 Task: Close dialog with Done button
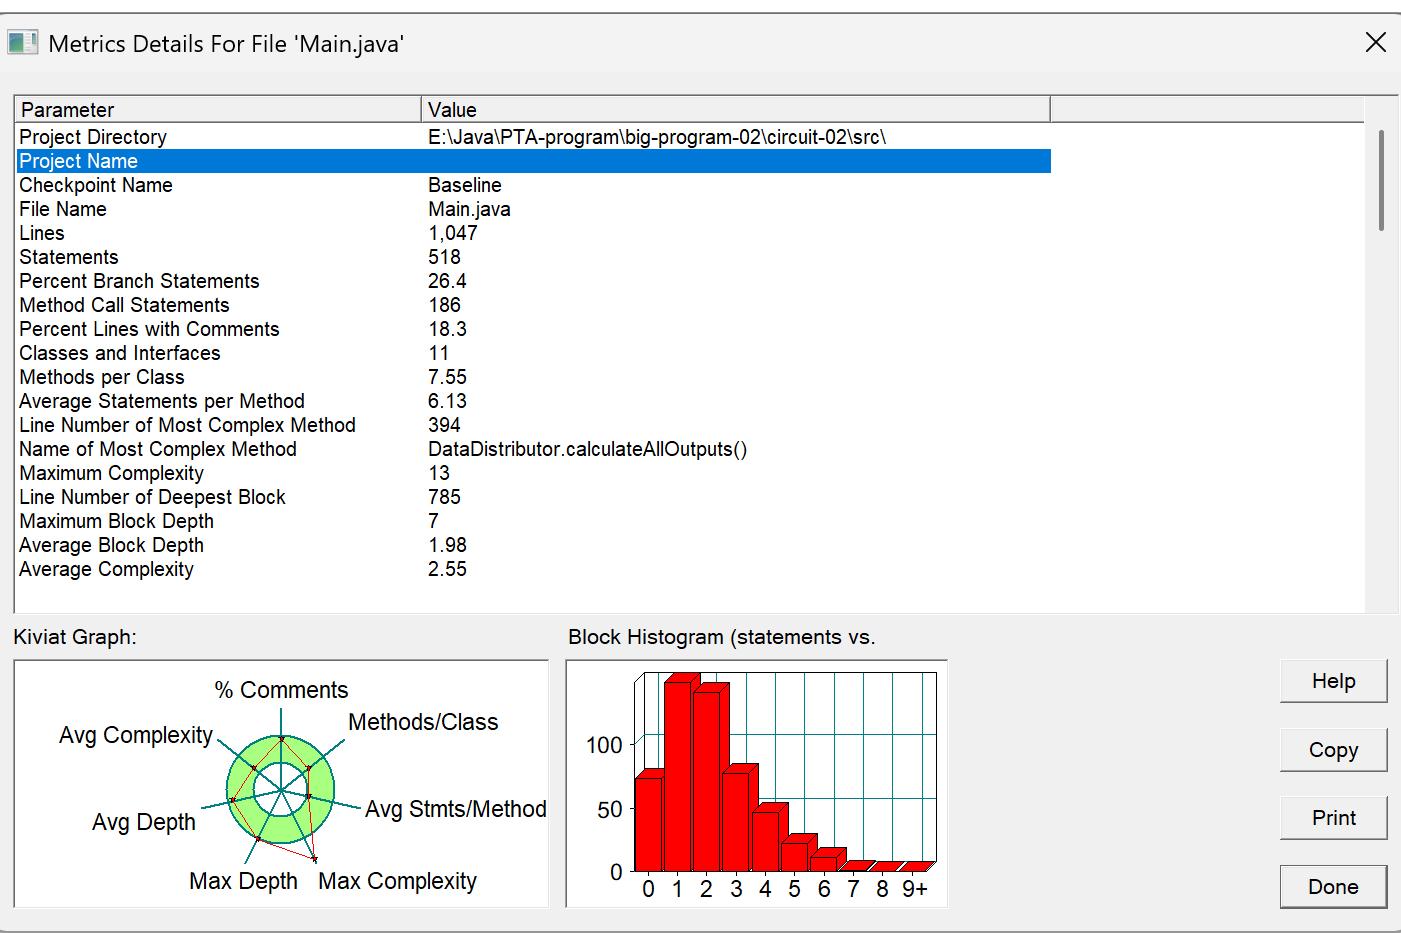click(x=1333, y=887)
